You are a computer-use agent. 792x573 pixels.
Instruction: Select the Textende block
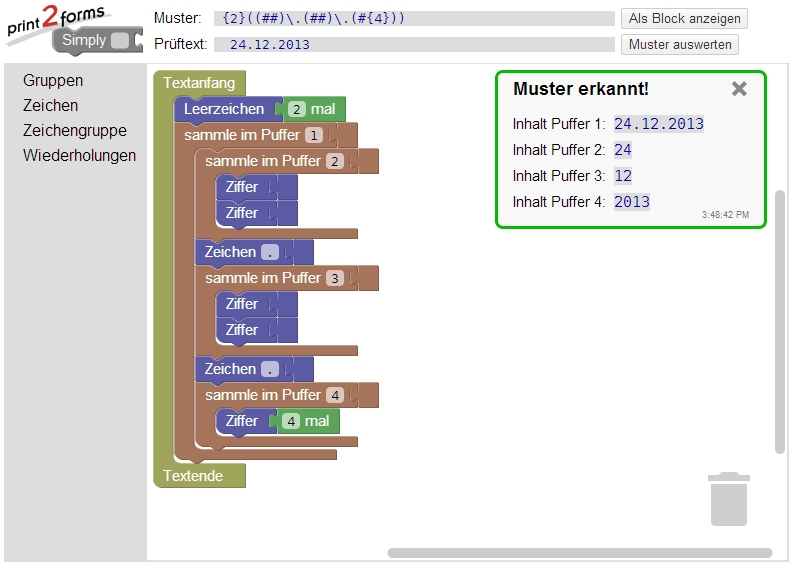click(x=193, y=476)
